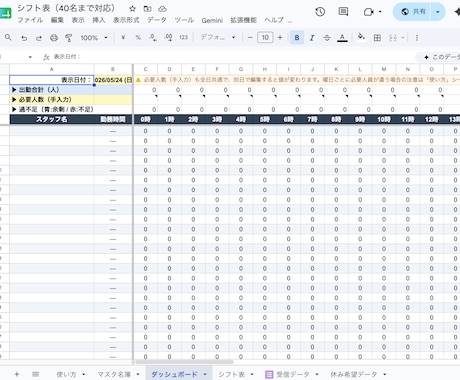This screenshot has height=380, width=460.
Task: Open the 編集 menu
Action: (57, 20)
